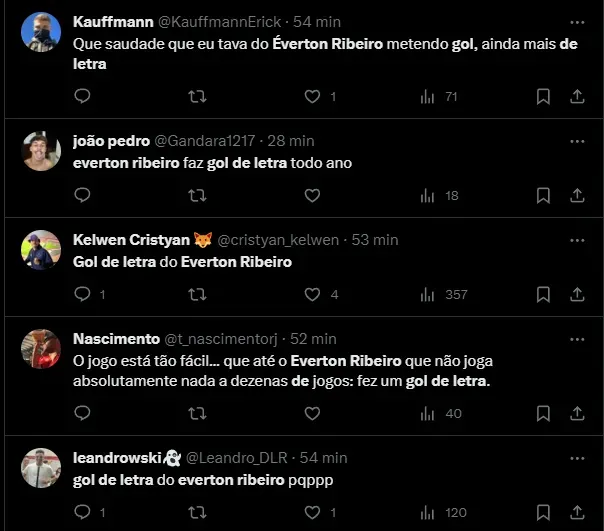
Task: Click leandrowski's profile avatar
Action: 41,468
